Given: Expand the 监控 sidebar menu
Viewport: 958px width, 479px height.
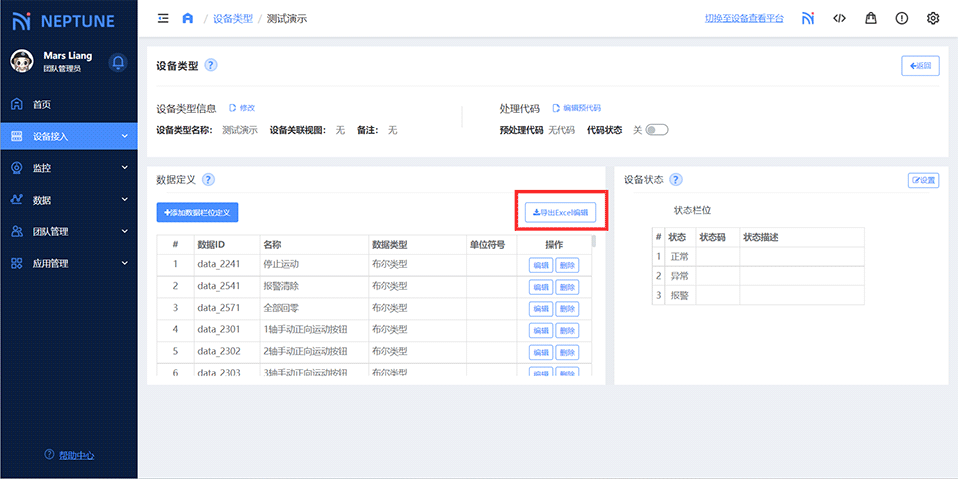Looking at the screenshot, I should click(68, 168).
